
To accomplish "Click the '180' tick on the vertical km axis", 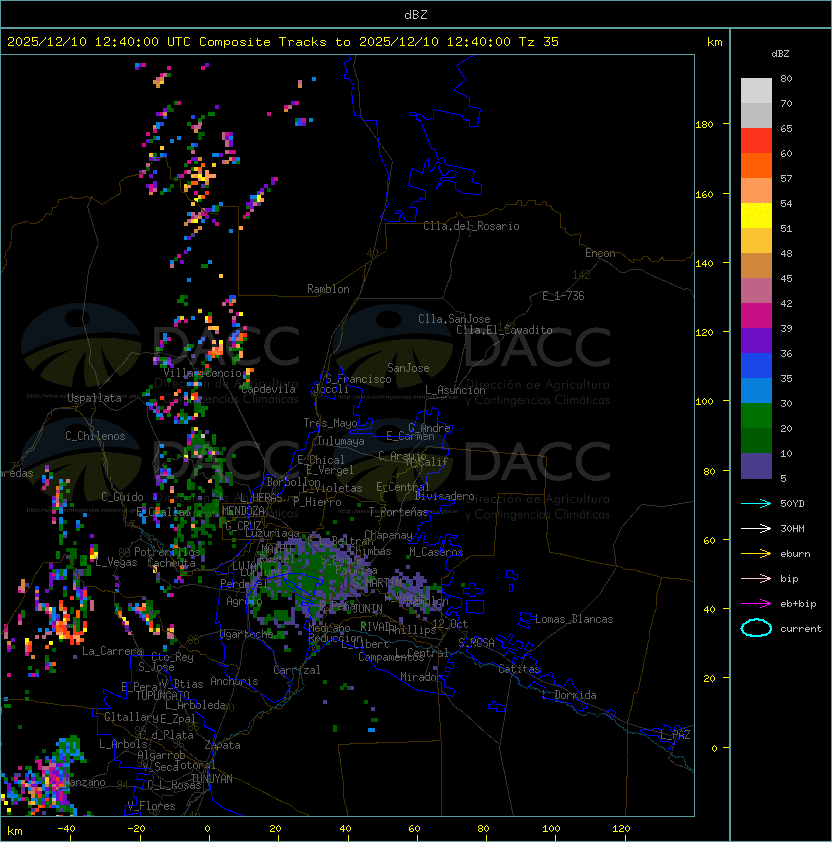I will coord(704,124).
